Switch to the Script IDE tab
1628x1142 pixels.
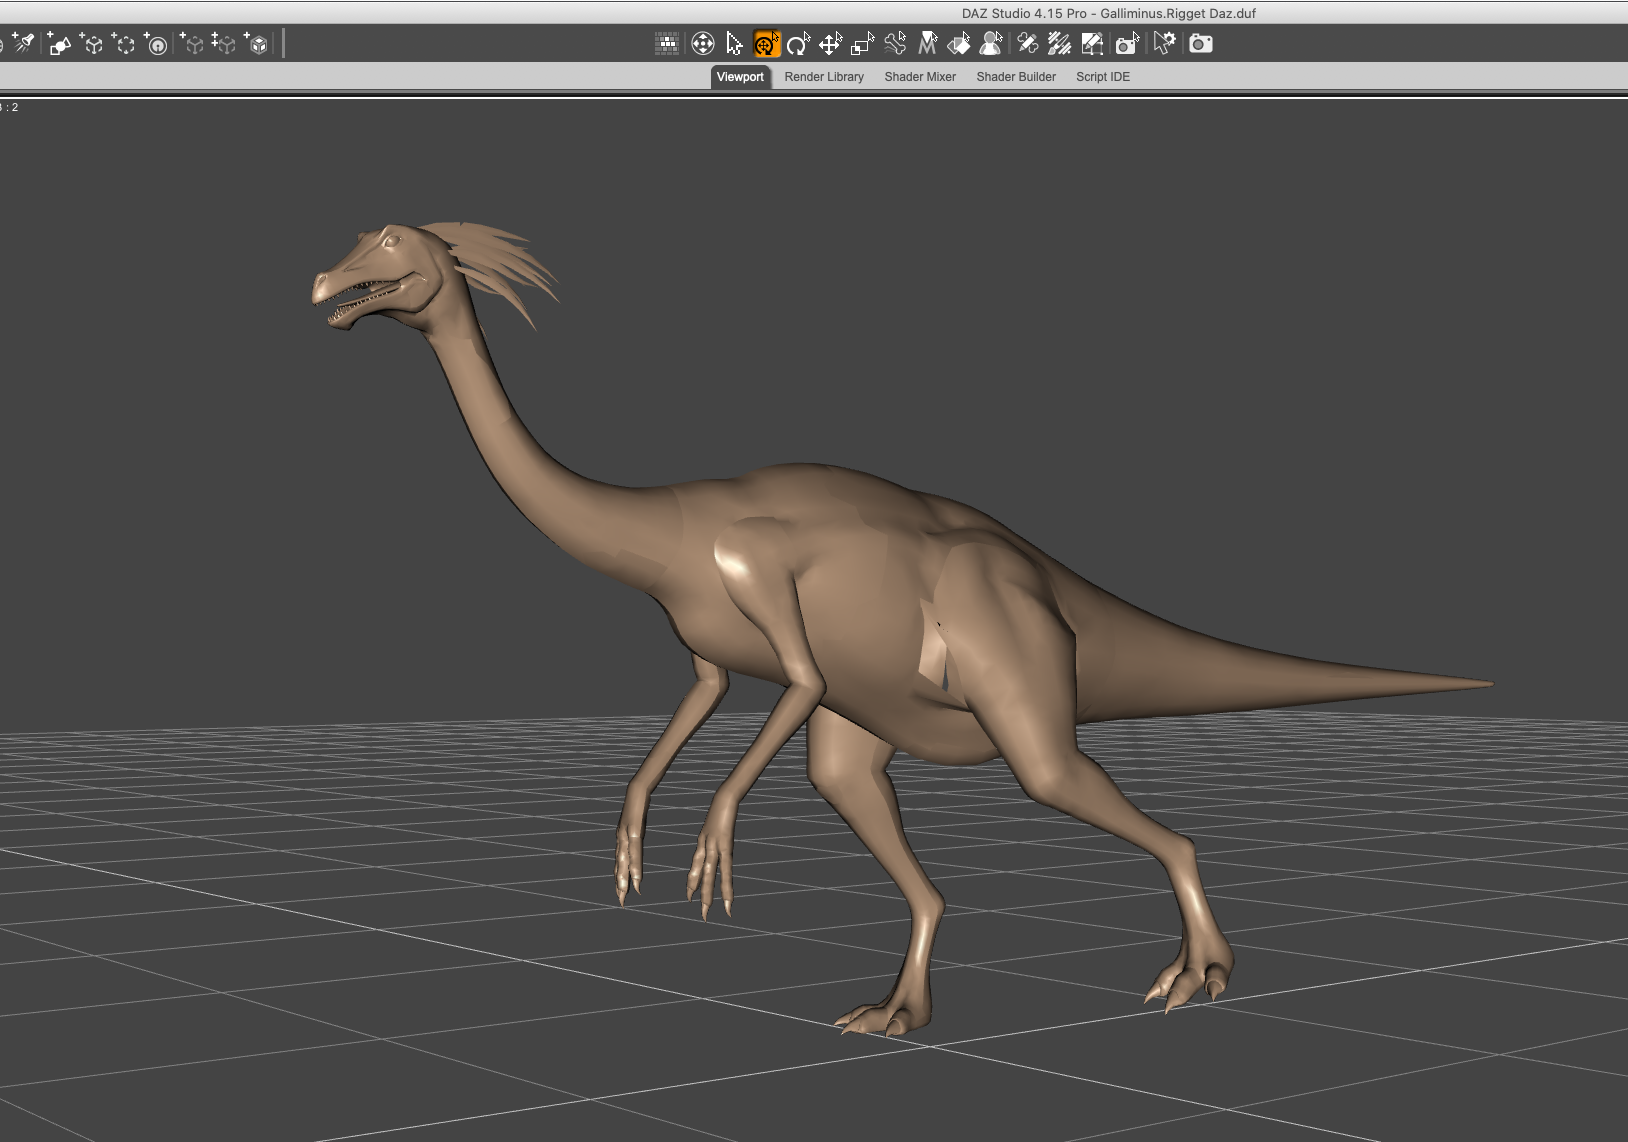(1103, 77)
